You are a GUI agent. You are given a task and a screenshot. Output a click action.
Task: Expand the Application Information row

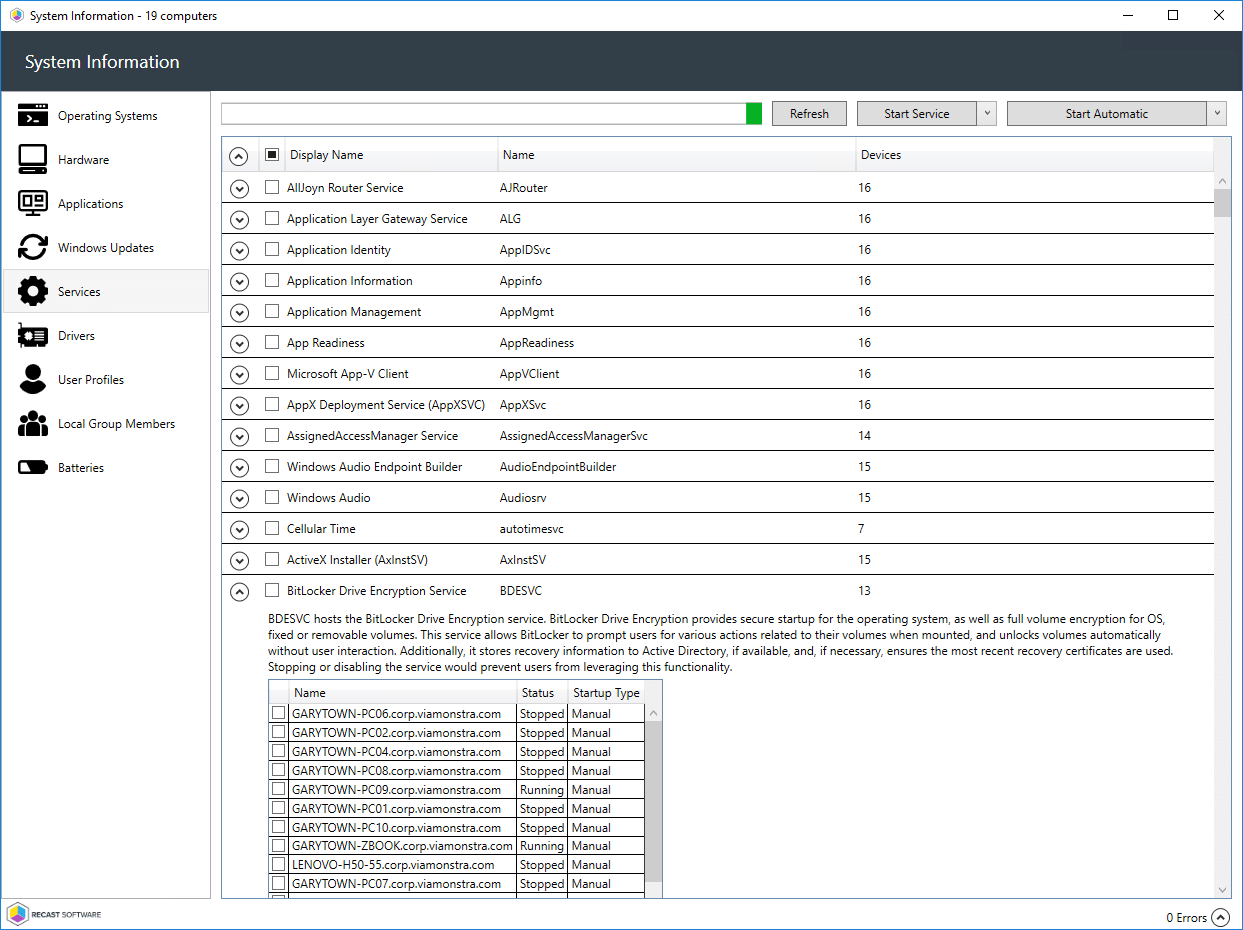coord(239,281)
